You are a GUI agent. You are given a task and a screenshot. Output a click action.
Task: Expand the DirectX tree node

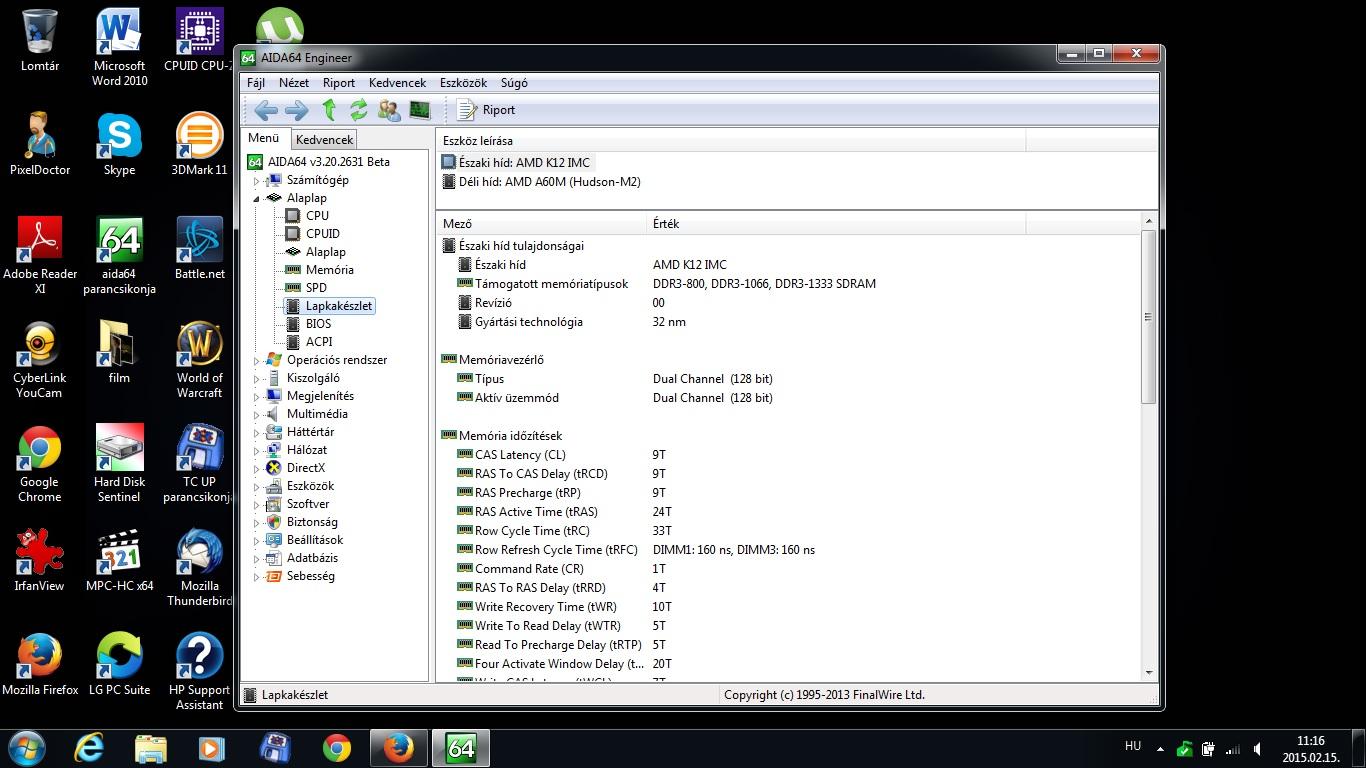point(256,468)
